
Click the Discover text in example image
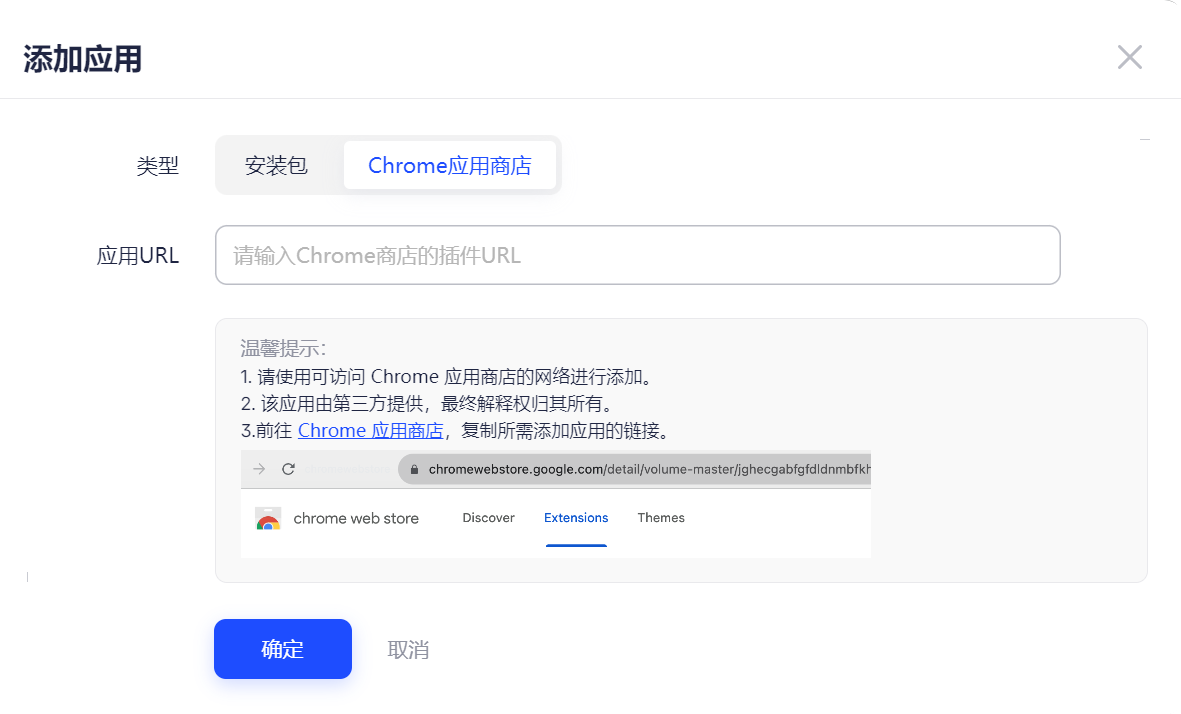click(489, 518)
